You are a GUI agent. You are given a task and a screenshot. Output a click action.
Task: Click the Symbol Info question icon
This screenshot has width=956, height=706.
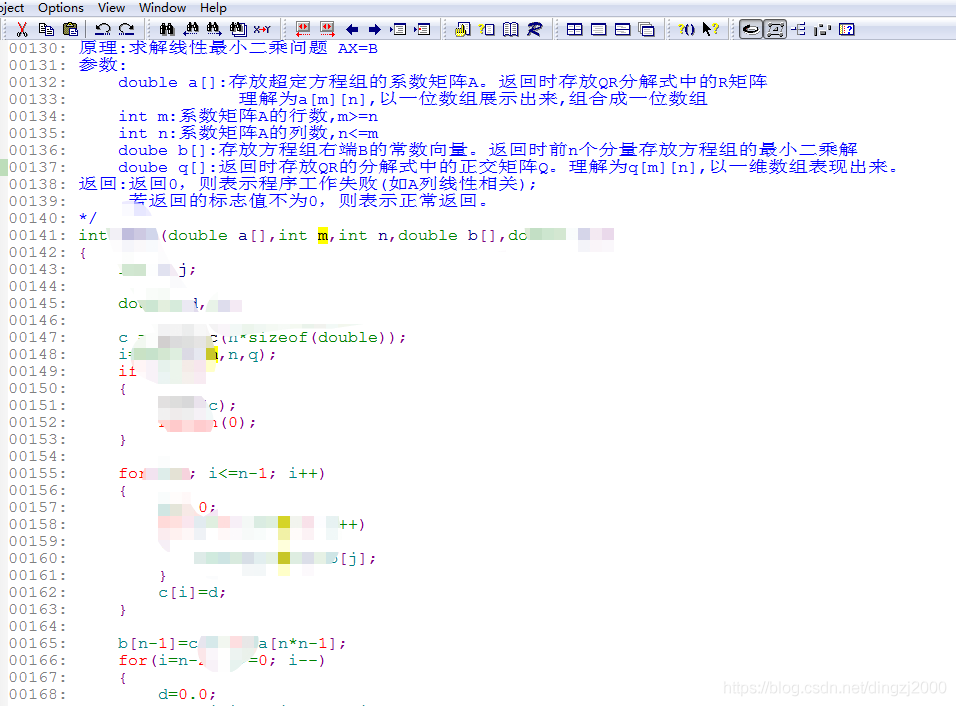point(487,29)
